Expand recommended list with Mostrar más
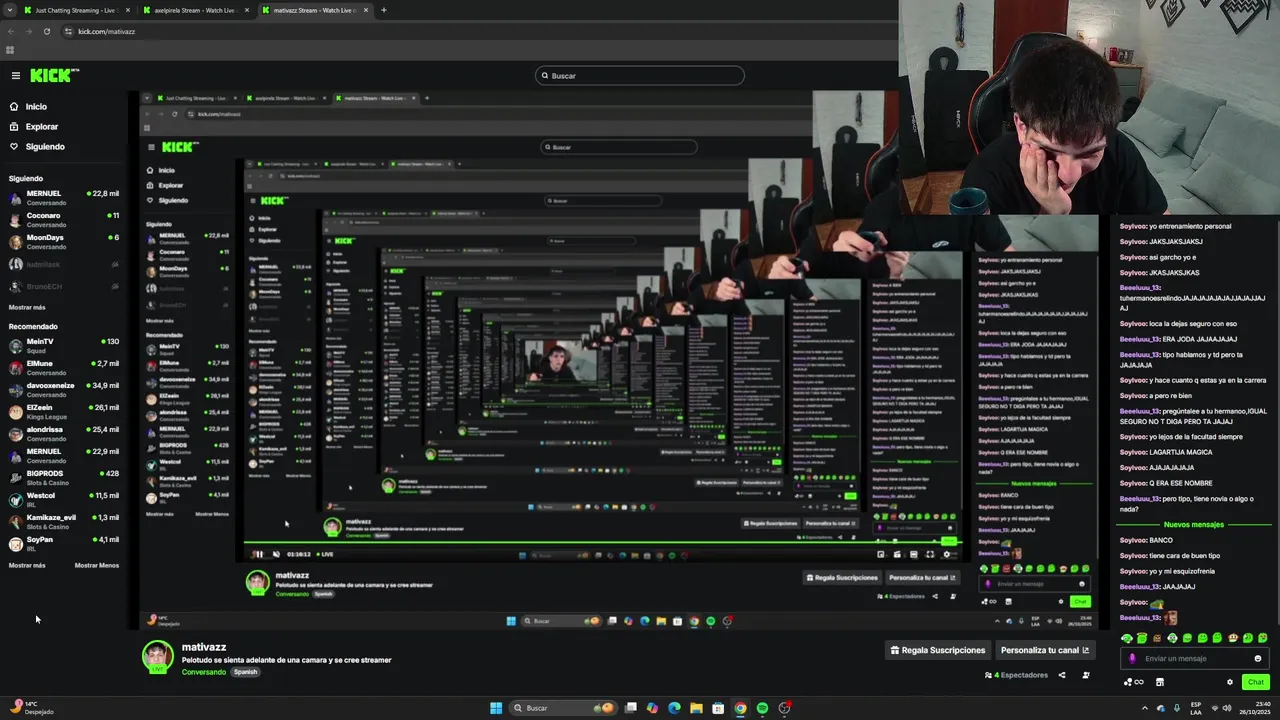Image resolution: width=1280 pixels, height=720 pixels. click(27, 565)
